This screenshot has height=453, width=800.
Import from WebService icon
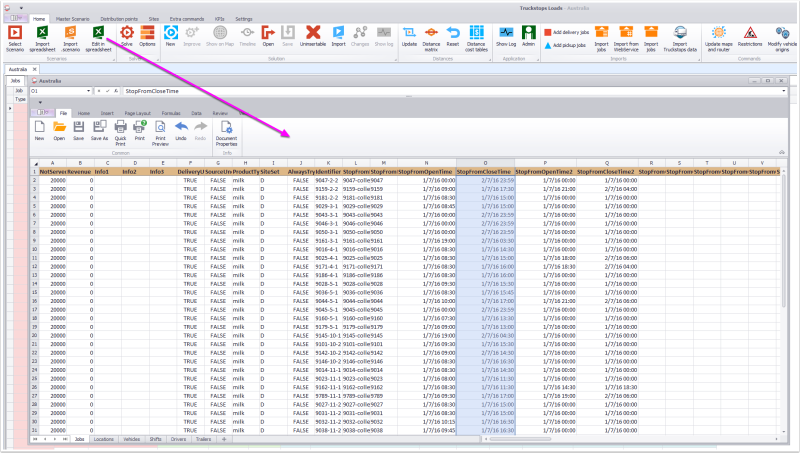click(626, 33)
